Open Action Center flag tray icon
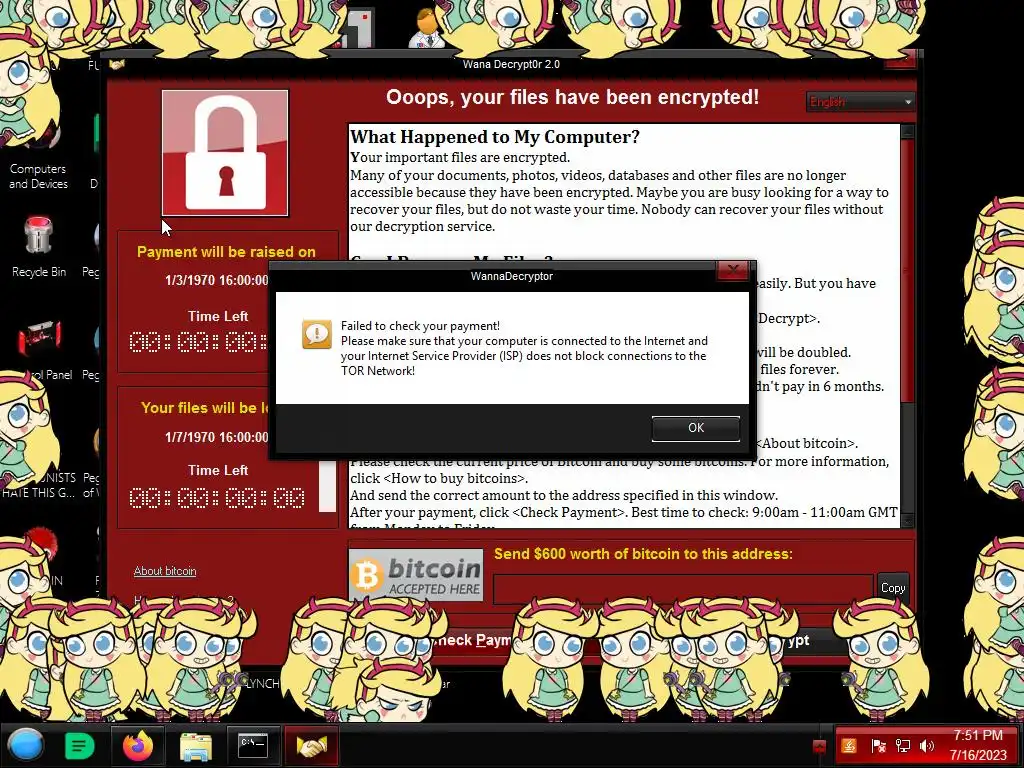This screenshot has width=1024, height=768. [878, 746]
